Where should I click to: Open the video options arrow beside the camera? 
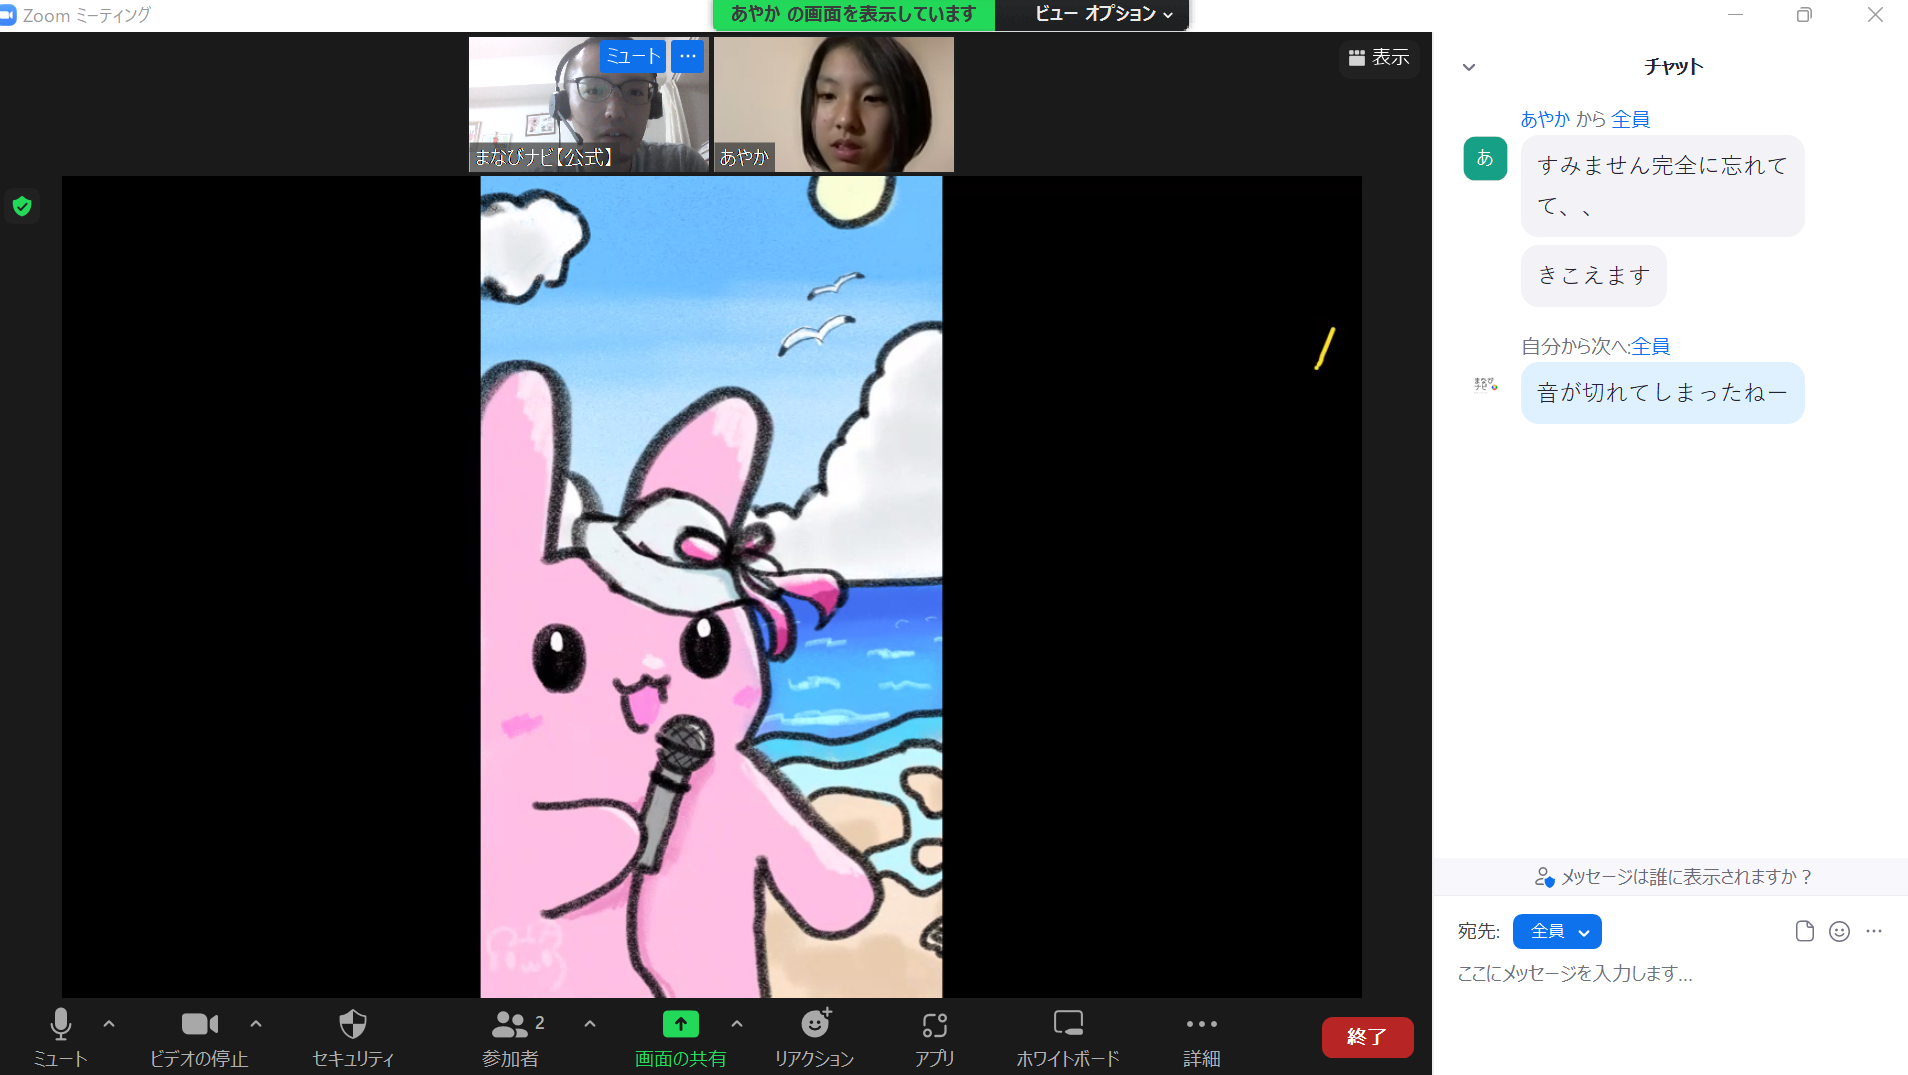point(256,1024)
